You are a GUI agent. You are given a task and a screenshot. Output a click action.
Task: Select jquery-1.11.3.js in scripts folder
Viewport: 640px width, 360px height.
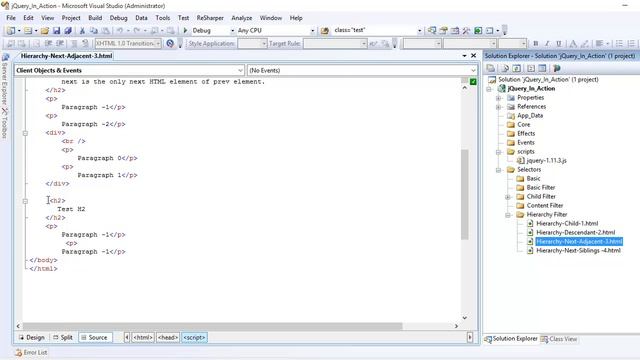coord(546,161)
